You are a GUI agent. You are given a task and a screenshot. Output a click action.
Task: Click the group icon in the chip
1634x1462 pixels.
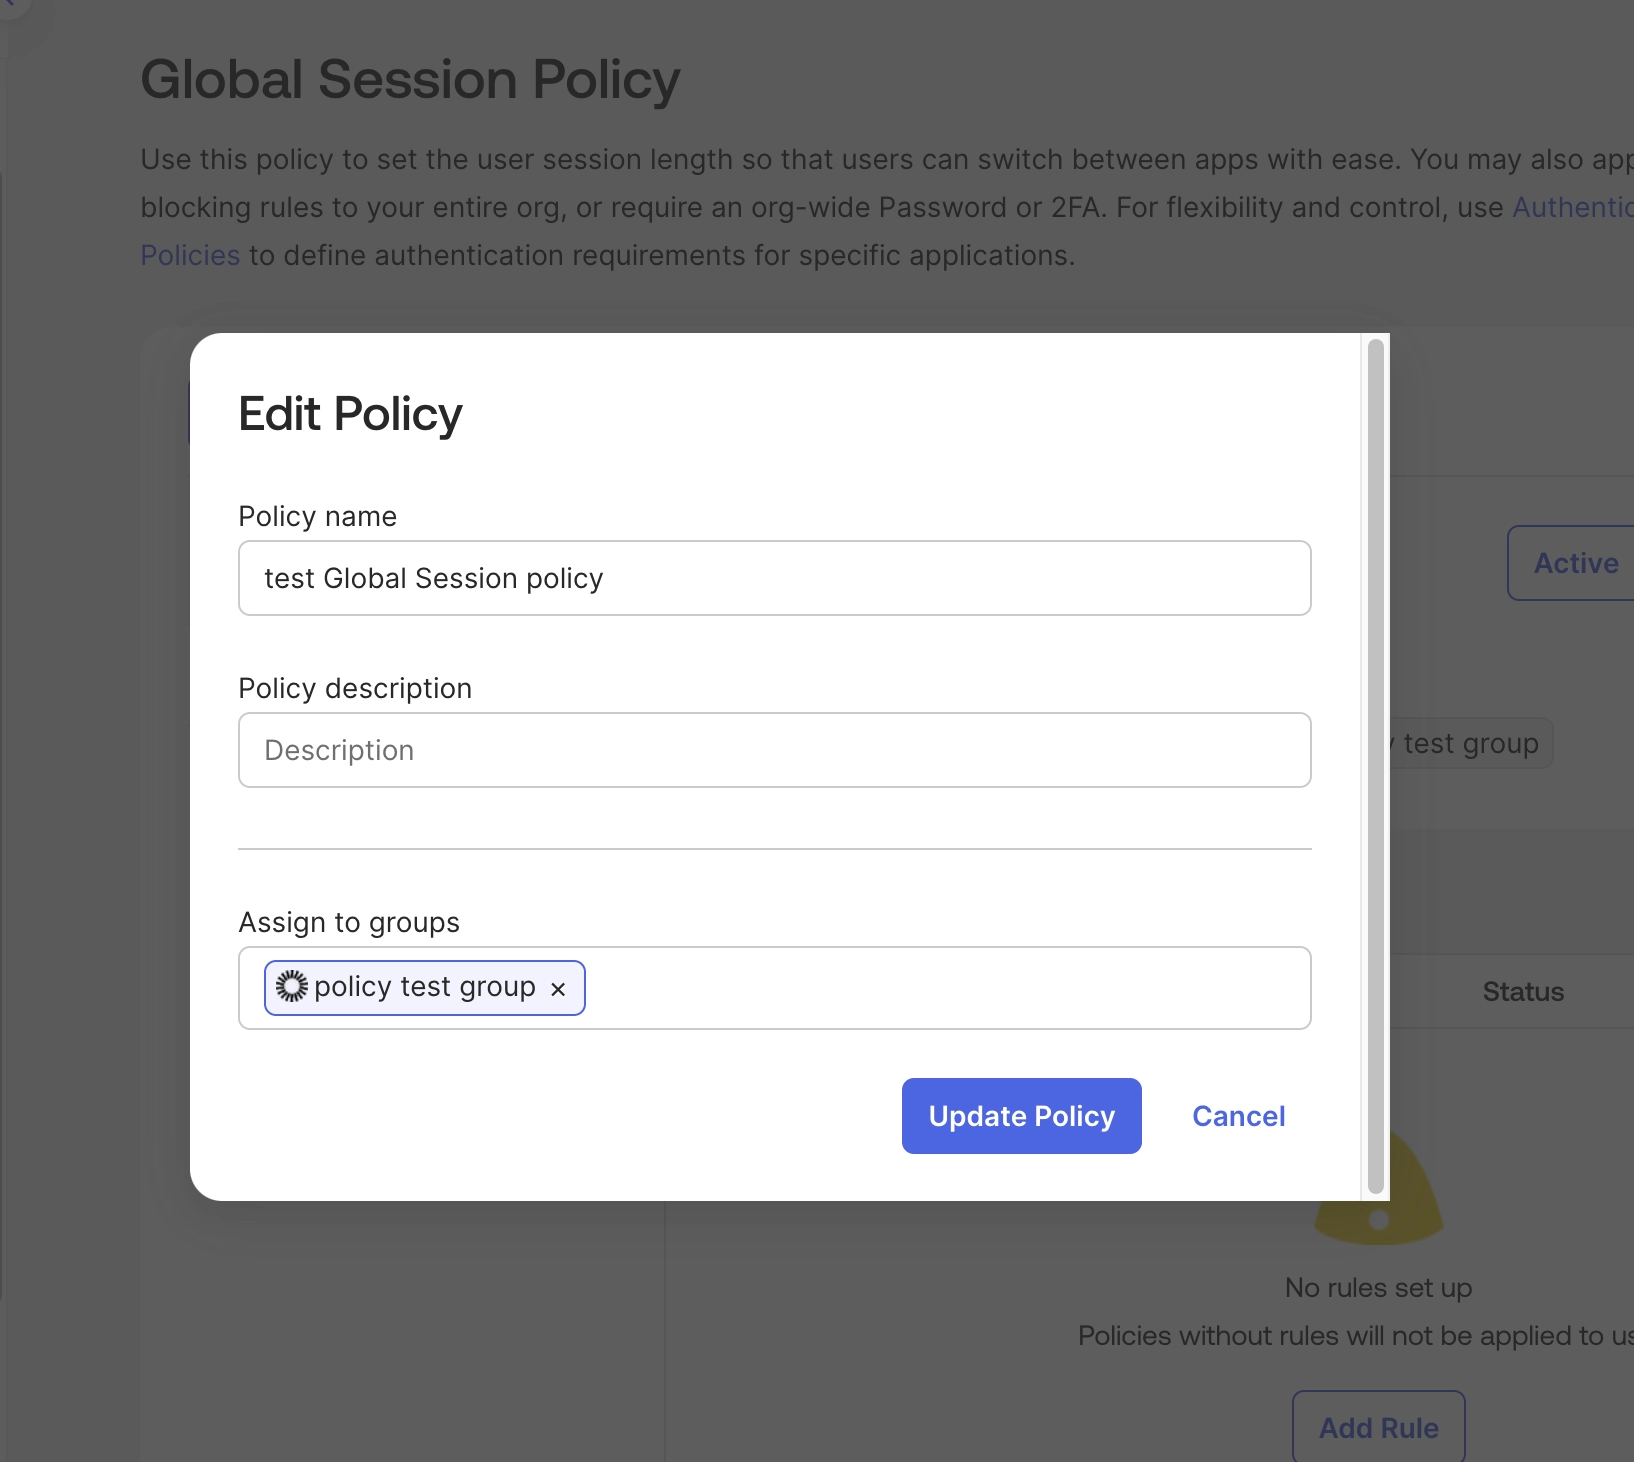pyautogui.click(x=291, y=987)
